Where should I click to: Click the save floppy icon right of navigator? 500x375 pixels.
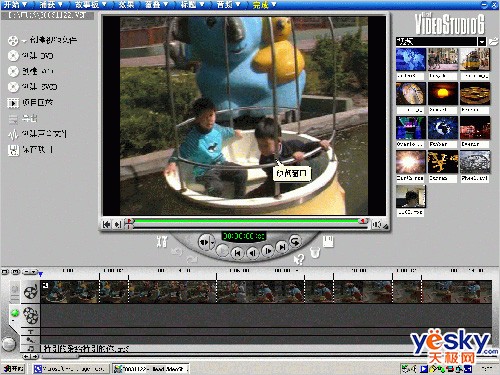(x=328, y=241)
